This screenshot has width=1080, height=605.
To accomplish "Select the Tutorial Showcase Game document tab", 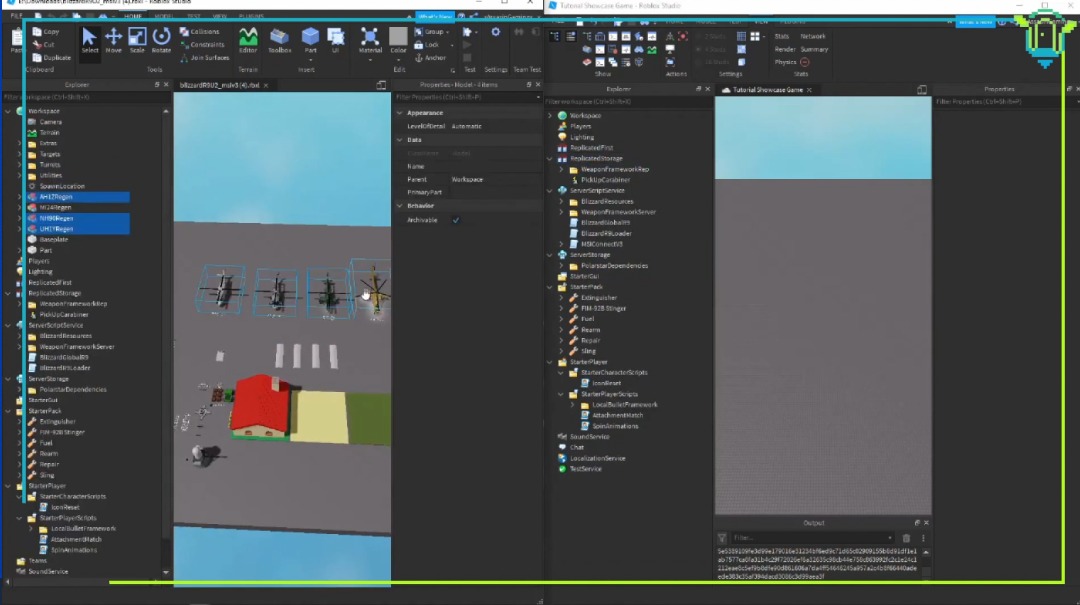I will 767,90.
